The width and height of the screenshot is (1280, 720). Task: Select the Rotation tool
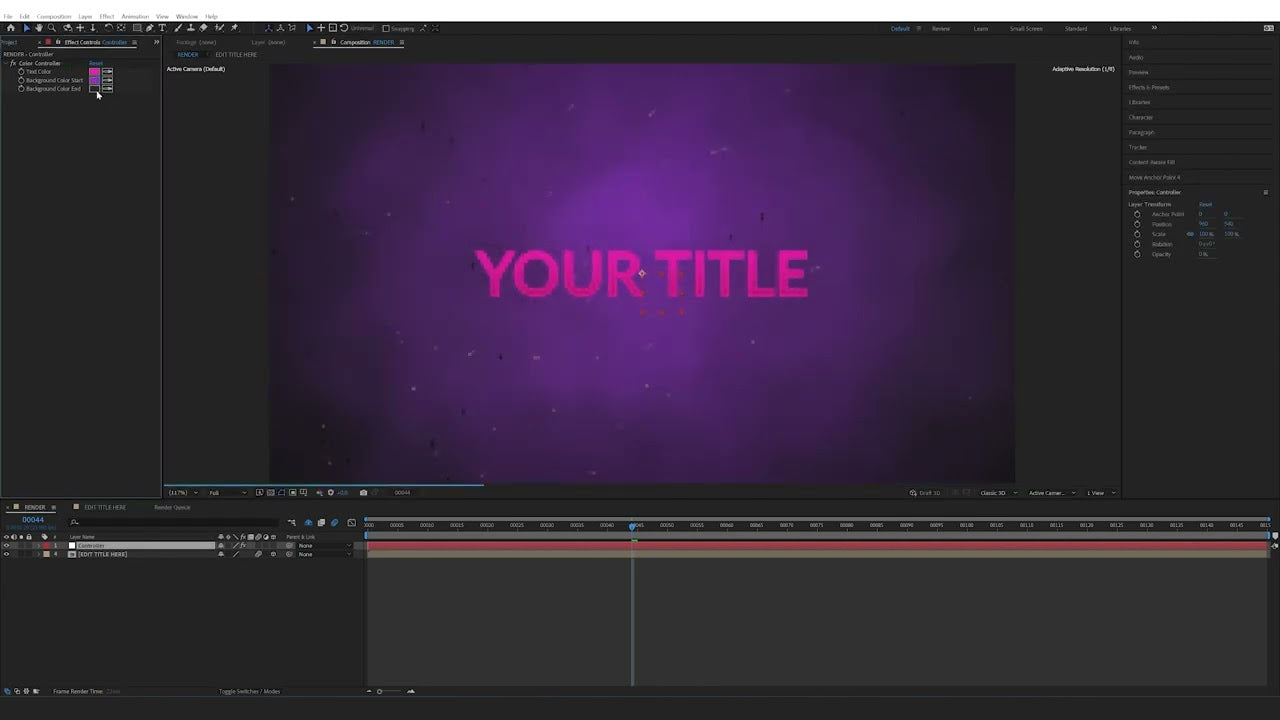pos(108,28)
